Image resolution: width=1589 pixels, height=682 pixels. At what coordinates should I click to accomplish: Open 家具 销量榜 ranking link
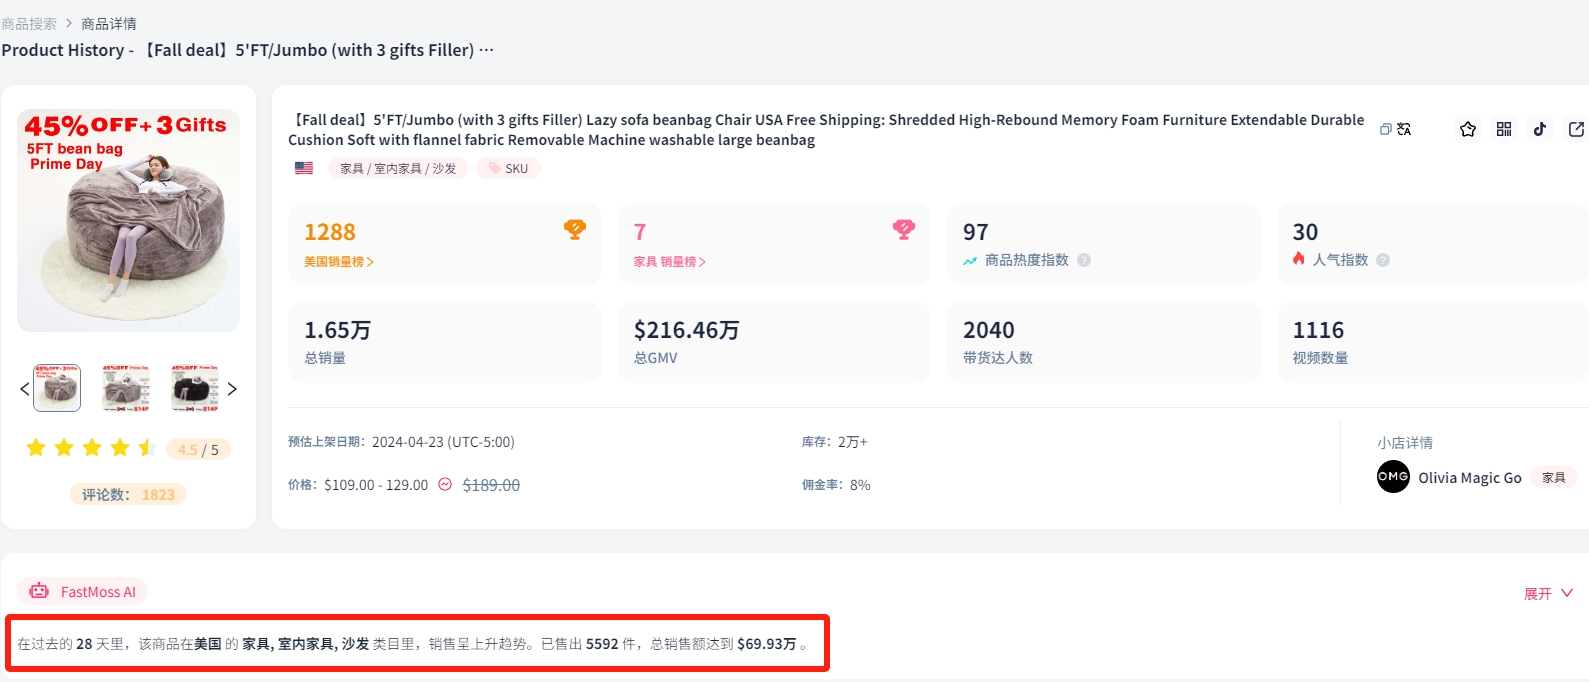(669, 262)
